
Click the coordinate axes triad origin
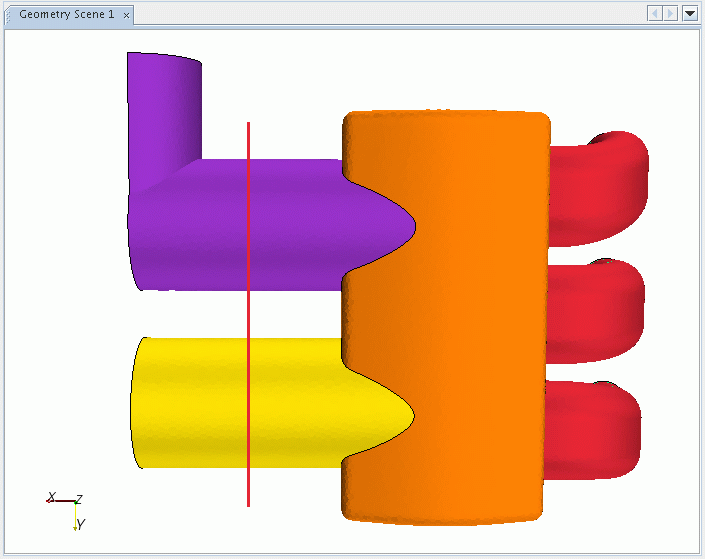tap(75, 501)
